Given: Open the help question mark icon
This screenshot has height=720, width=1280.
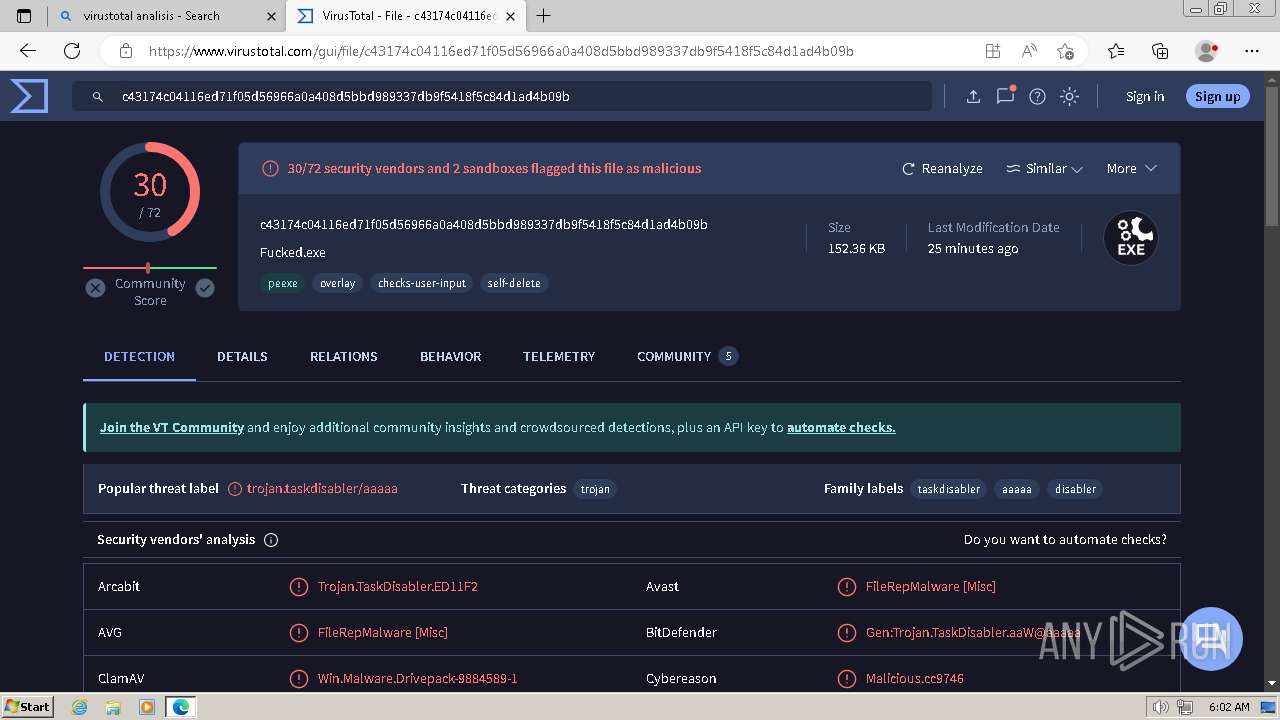Looking at the screenshot, I should (x=1037, y=96).
